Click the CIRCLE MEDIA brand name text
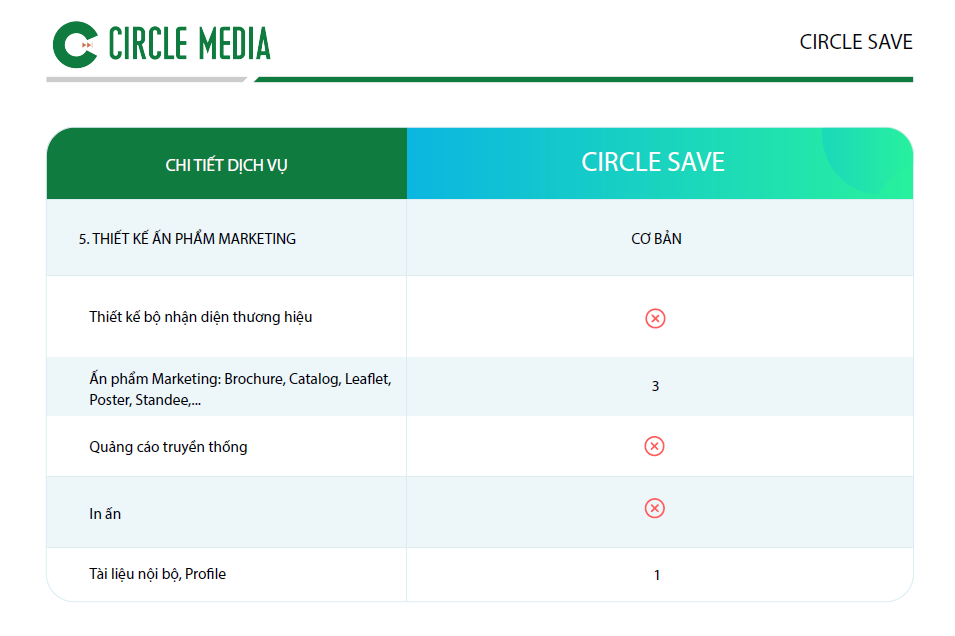 (x=189, y=44)
